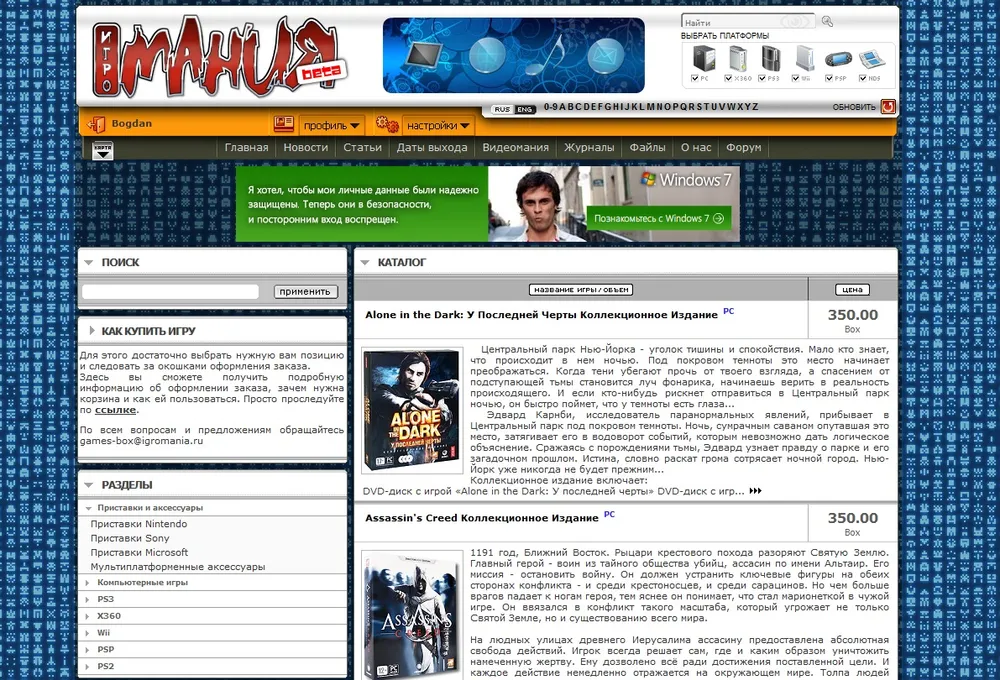Open Alone in the Dark Коллекционное Издание title
Screen dimensions: 1000x680
541,315
